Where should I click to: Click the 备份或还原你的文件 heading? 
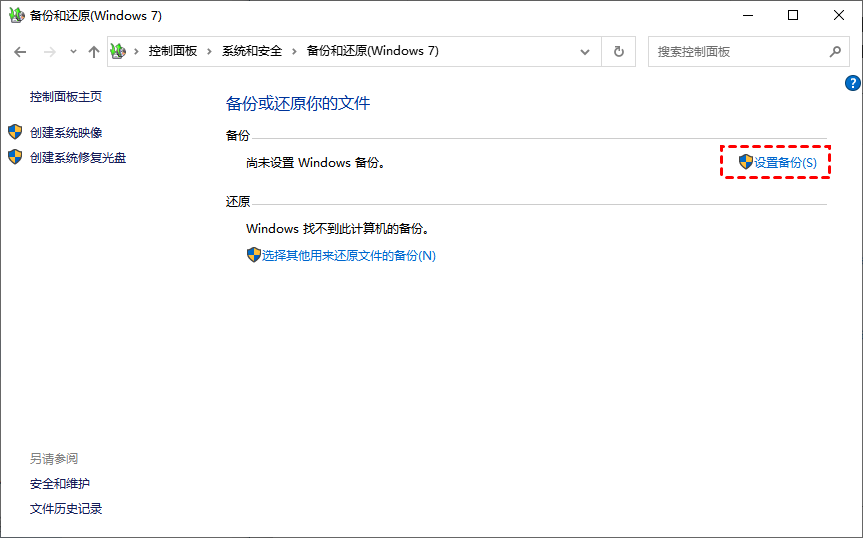(298, 103)
